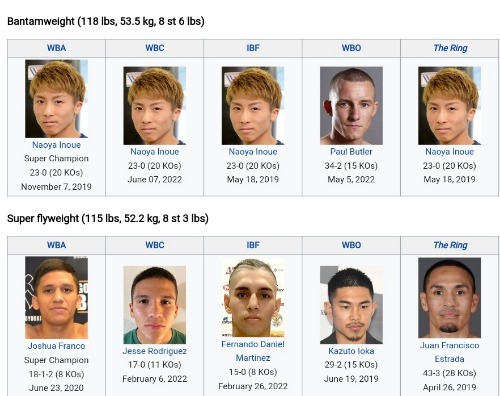Click the Fernando Daniel Martinez photo thumbnail
Screen dimensions: 500x396
pyautogui.click(x=253, y=298)
